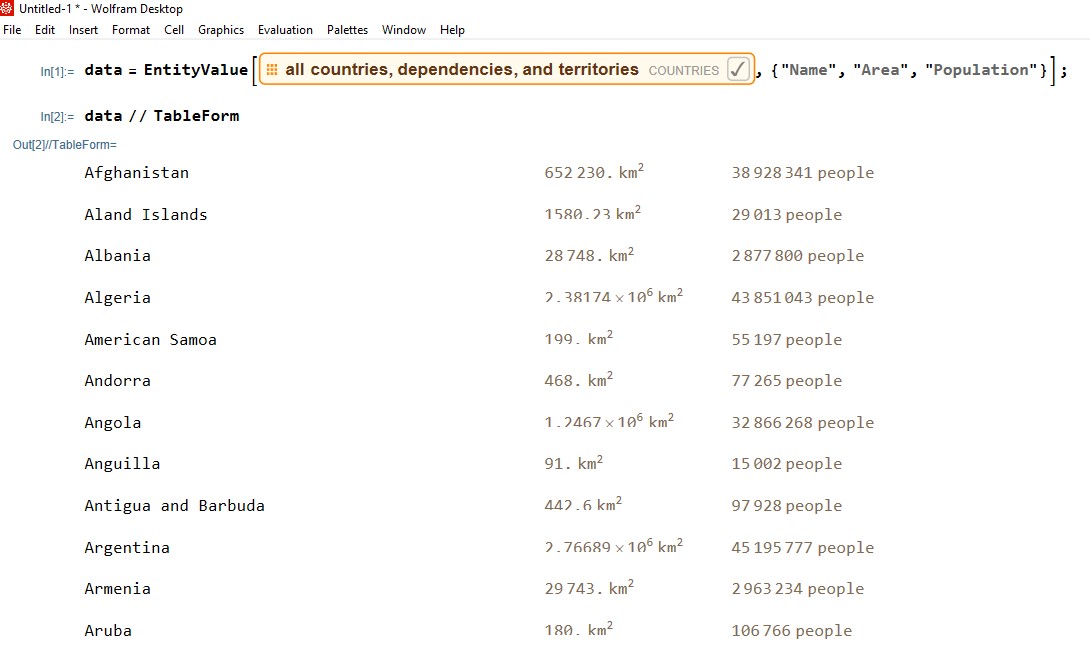Place cursor in data // TableForm input
The width and height of the screenshot is (1090, 659).
point(161,116)
